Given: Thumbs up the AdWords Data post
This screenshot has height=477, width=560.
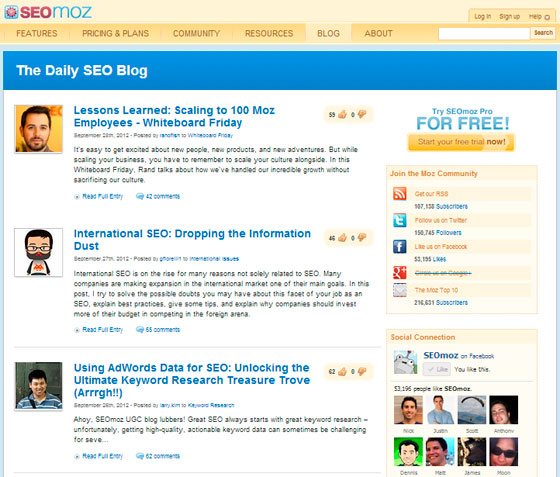Looking at the screenshot, I should tap(342, 372).
